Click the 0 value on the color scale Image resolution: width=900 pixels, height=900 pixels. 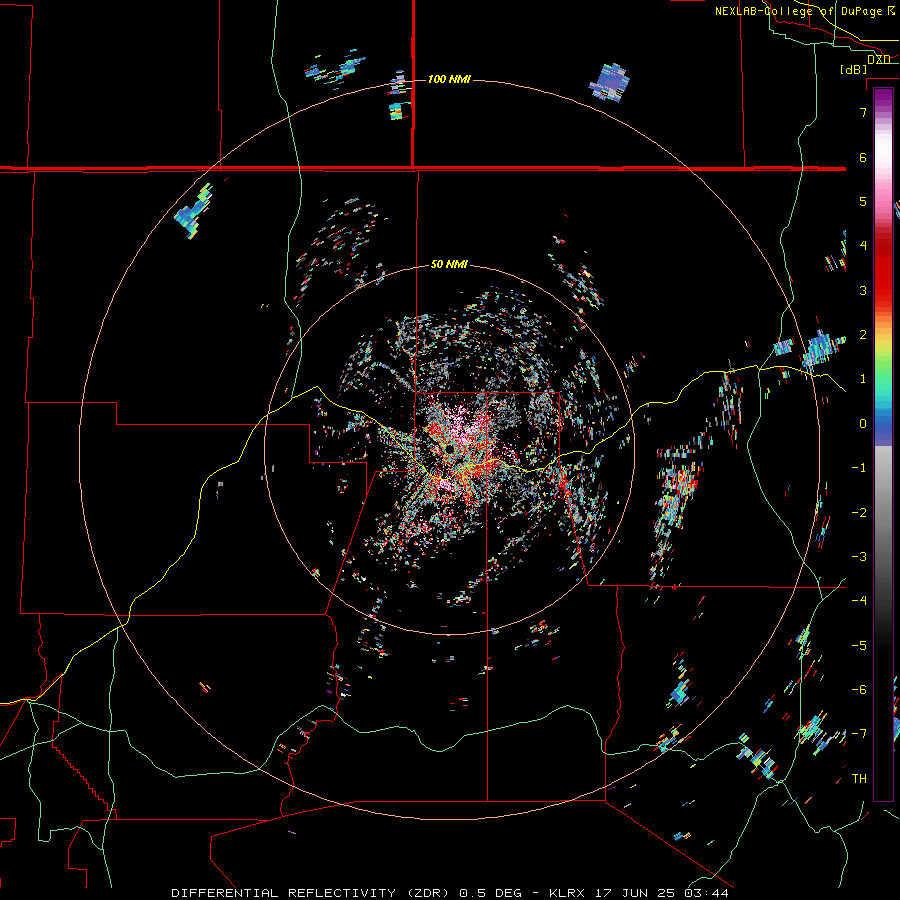click(863, 424)
